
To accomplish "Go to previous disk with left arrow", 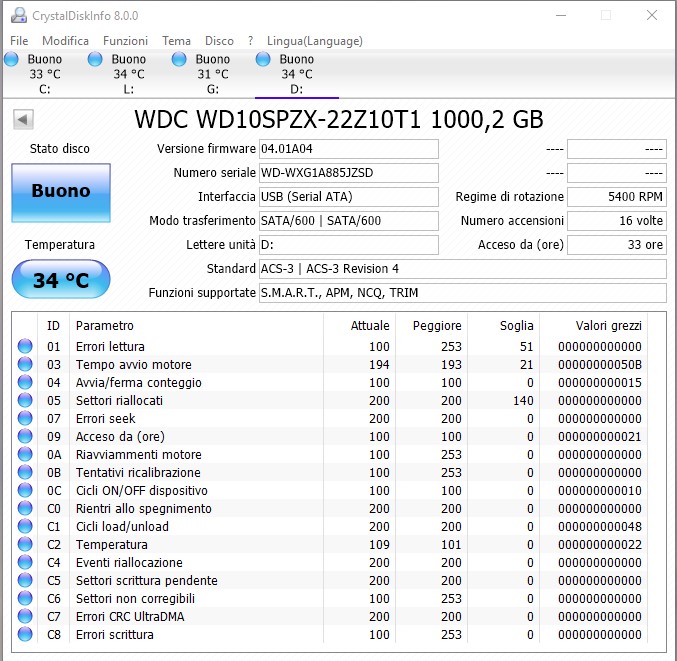I will pos(23,119).
